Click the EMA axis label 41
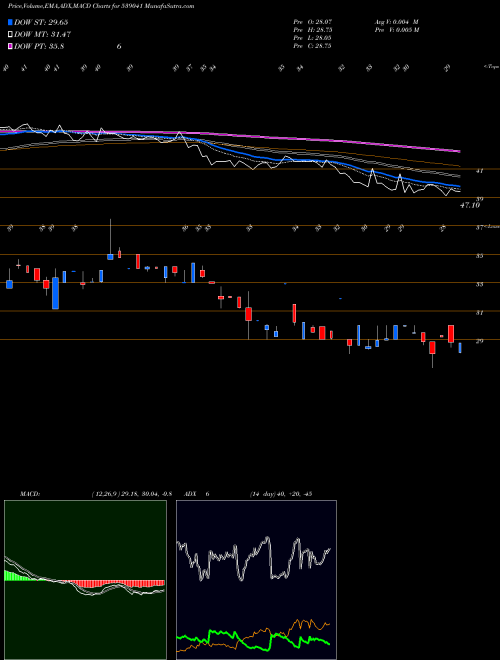500x660 pixels. (479, 171)
